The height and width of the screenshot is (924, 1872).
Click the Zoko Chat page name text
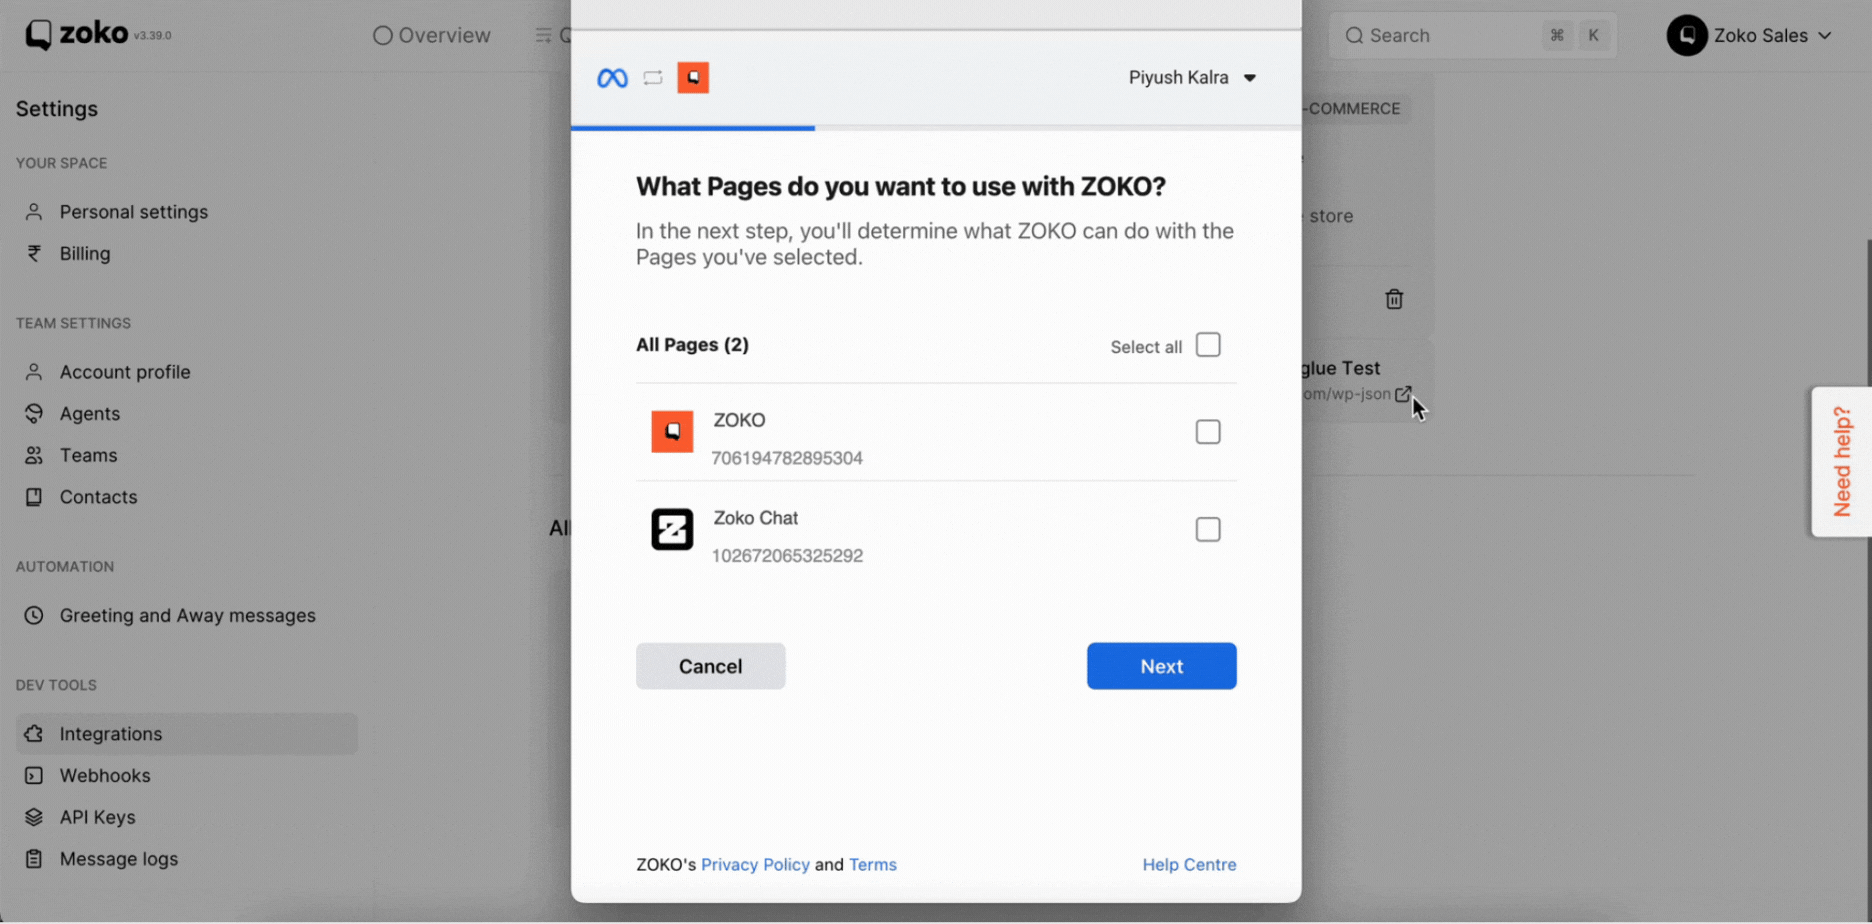755,518
